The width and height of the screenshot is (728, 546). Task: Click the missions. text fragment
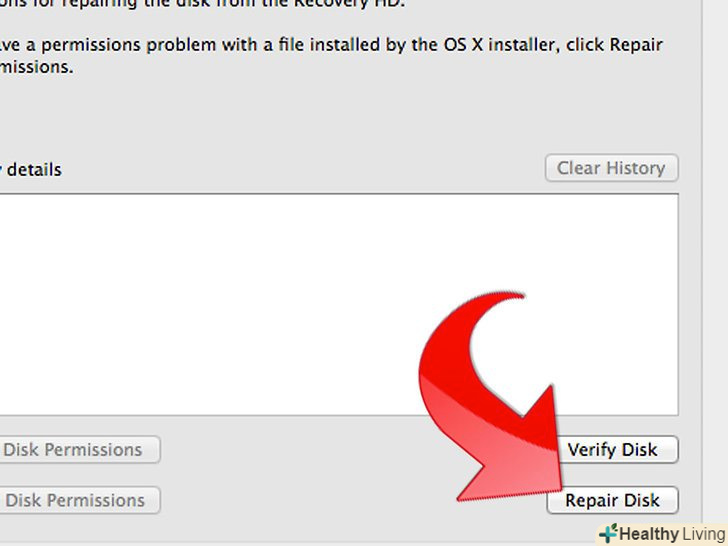click(x=40, y=68)
